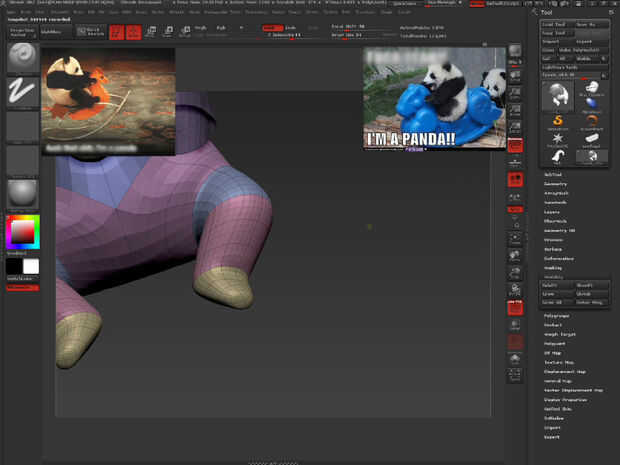Open the current brush thumbnail picker
This screenshot has width=620, height=465.
(23, 57)
